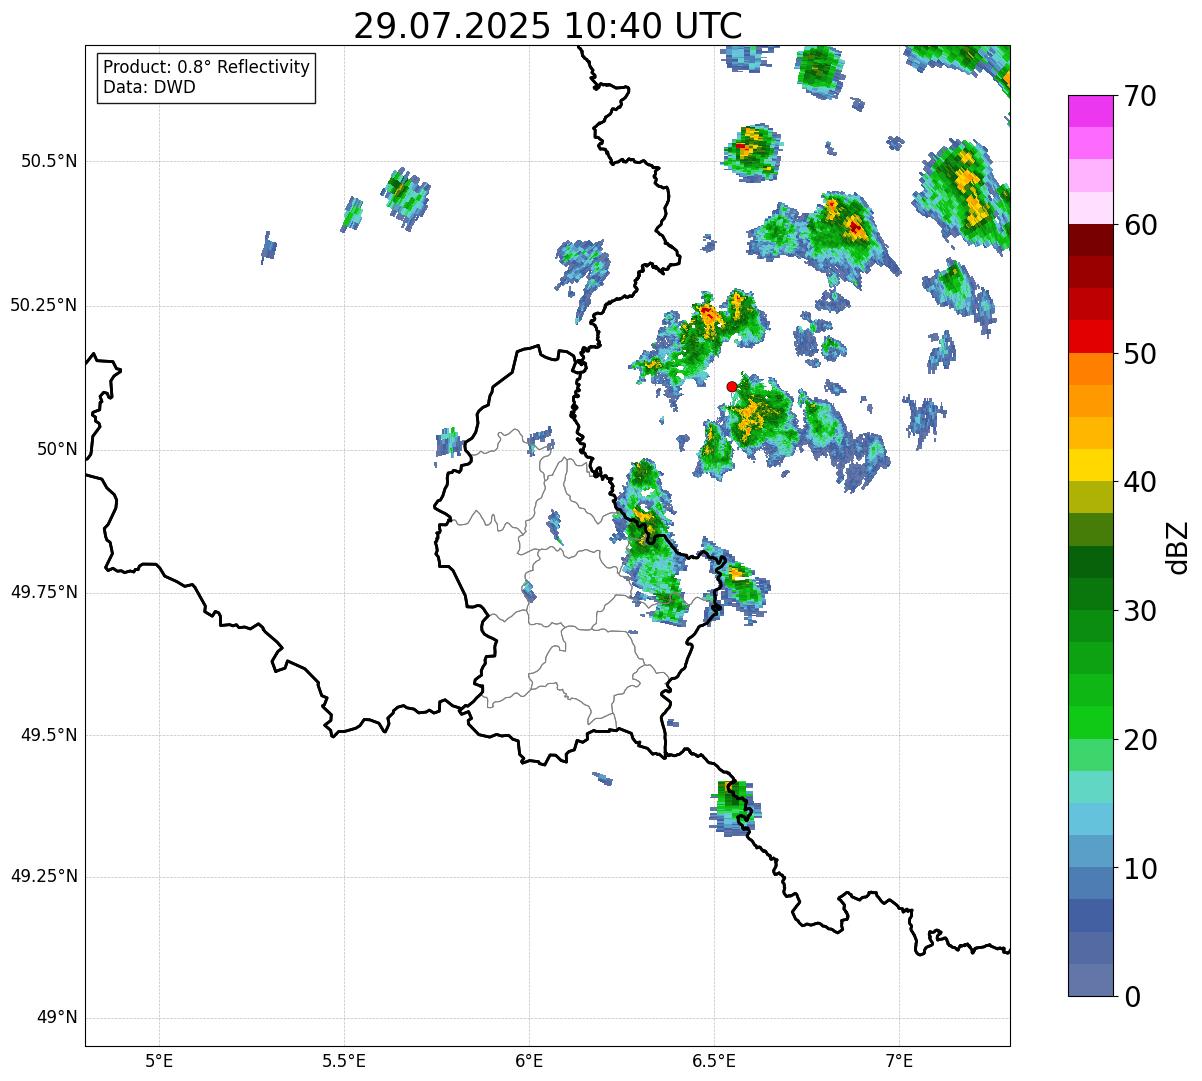Click the isolated green radar cell near 49.4°N, south of the border
This screenshot has width=1202, height=1081.
click(734, 808)
